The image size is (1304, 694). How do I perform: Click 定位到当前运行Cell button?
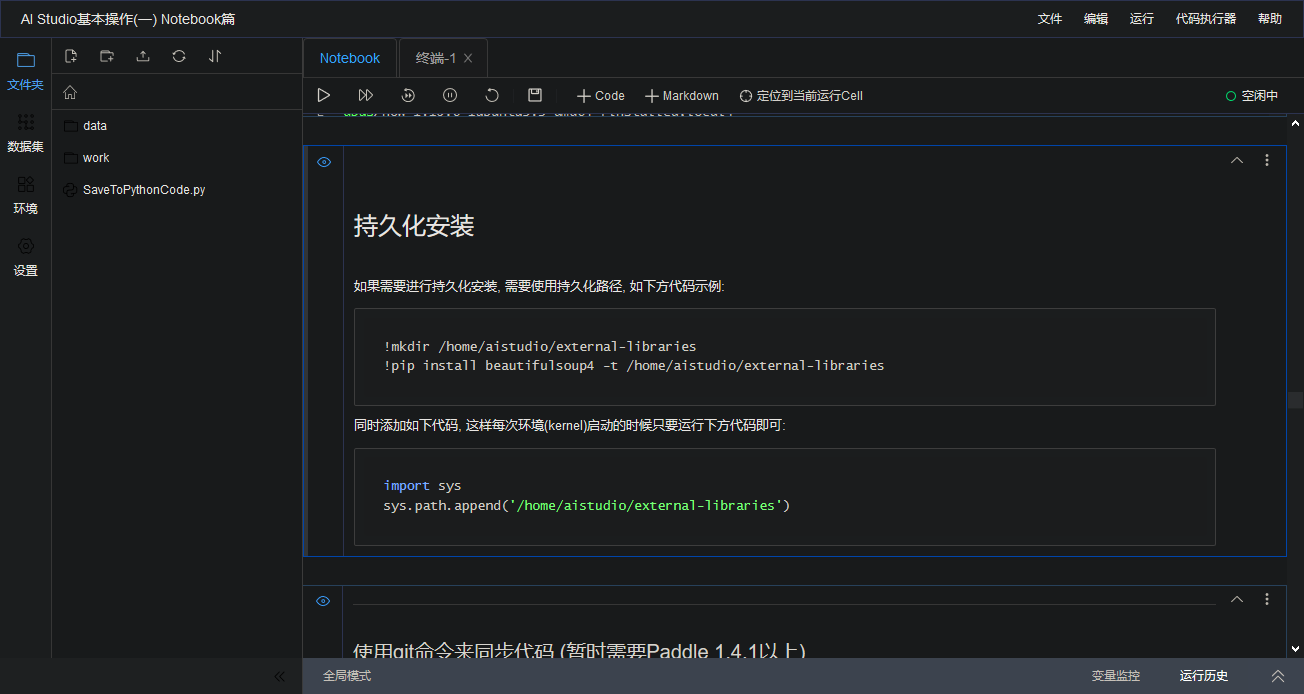point(801,96)
